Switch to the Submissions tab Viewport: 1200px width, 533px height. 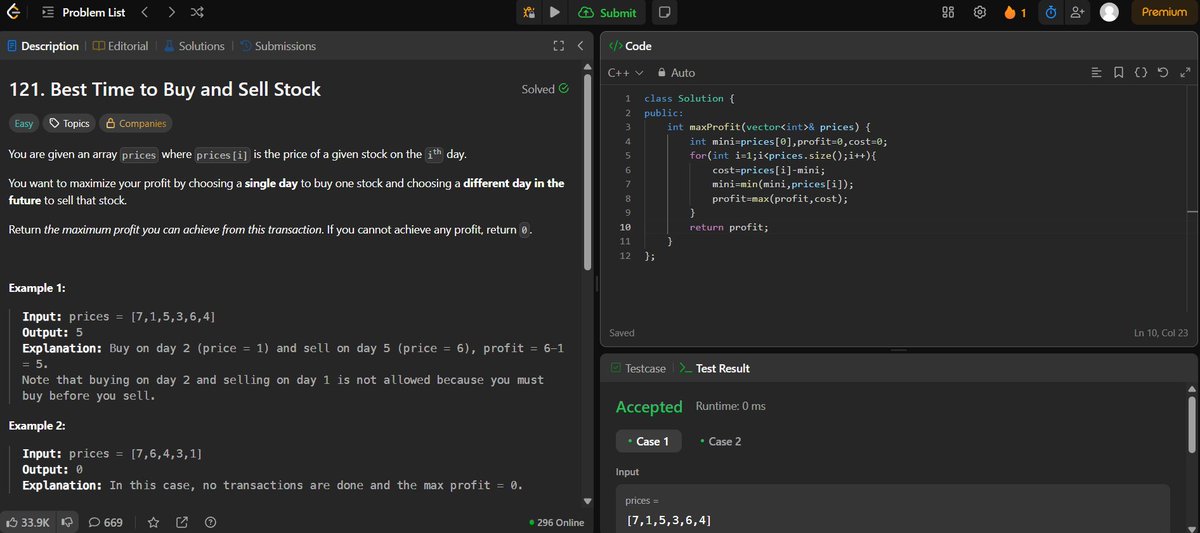277,46
